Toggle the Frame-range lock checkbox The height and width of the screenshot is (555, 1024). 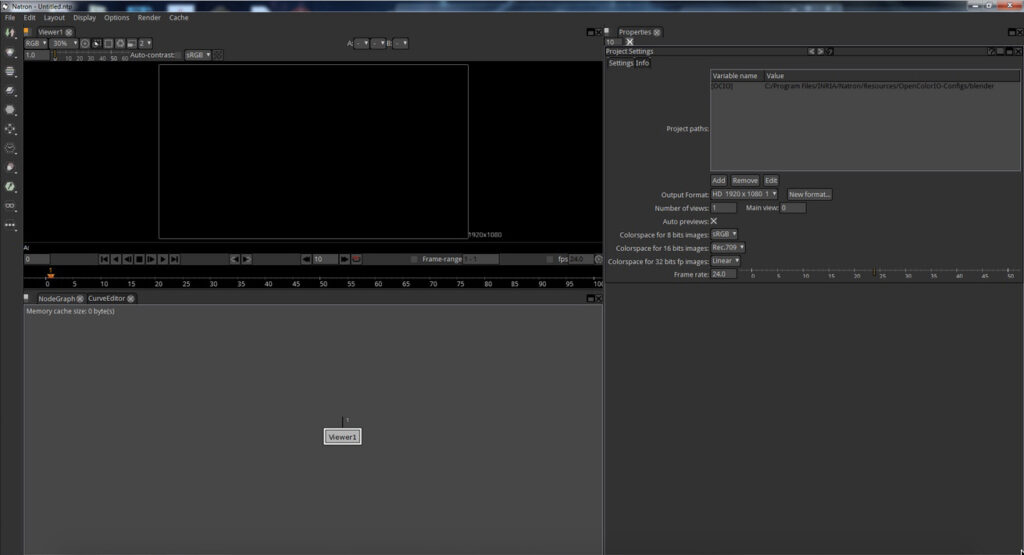(x=413, y=259)
